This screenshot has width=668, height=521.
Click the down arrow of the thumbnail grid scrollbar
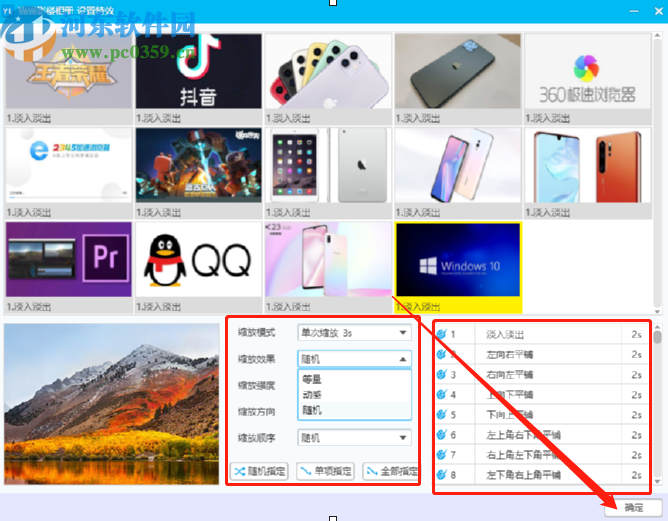click(x=657, y=311)
